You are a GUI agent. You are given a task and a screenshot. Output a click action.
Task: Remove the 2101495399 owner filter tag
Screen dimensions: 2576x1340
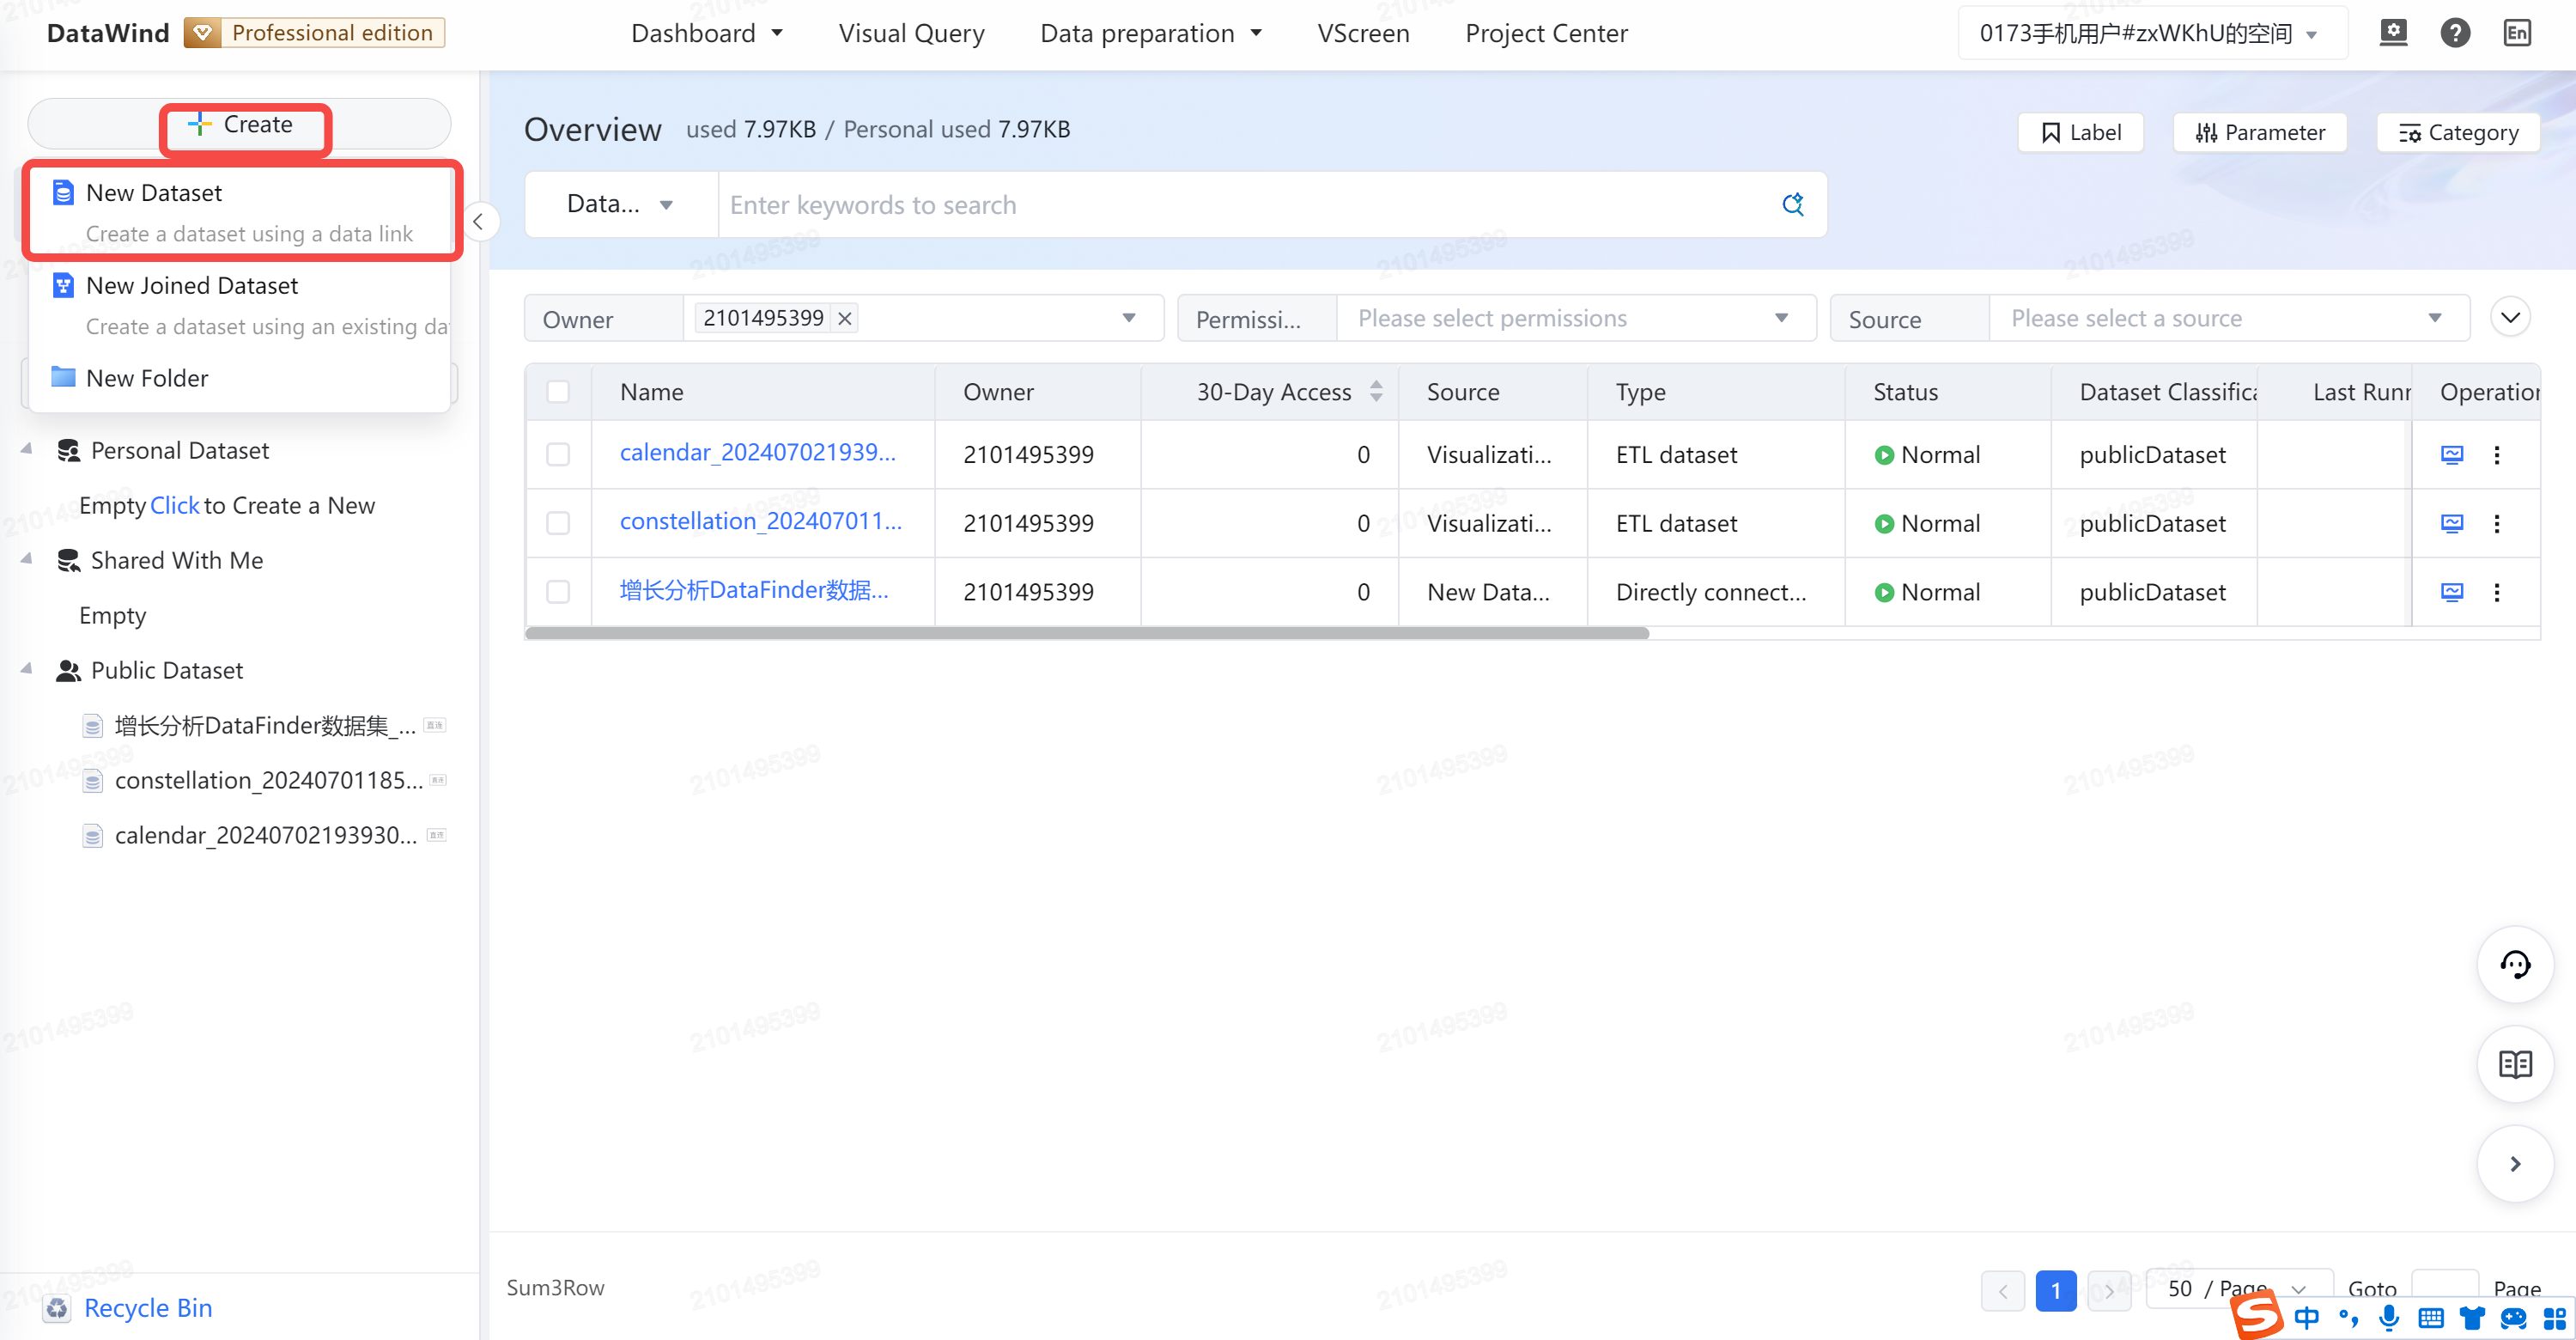(845, 318)
